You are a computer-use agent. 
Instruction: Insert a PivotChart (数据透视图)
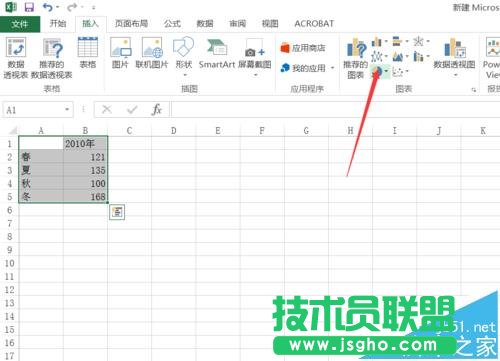pos(454,53)
